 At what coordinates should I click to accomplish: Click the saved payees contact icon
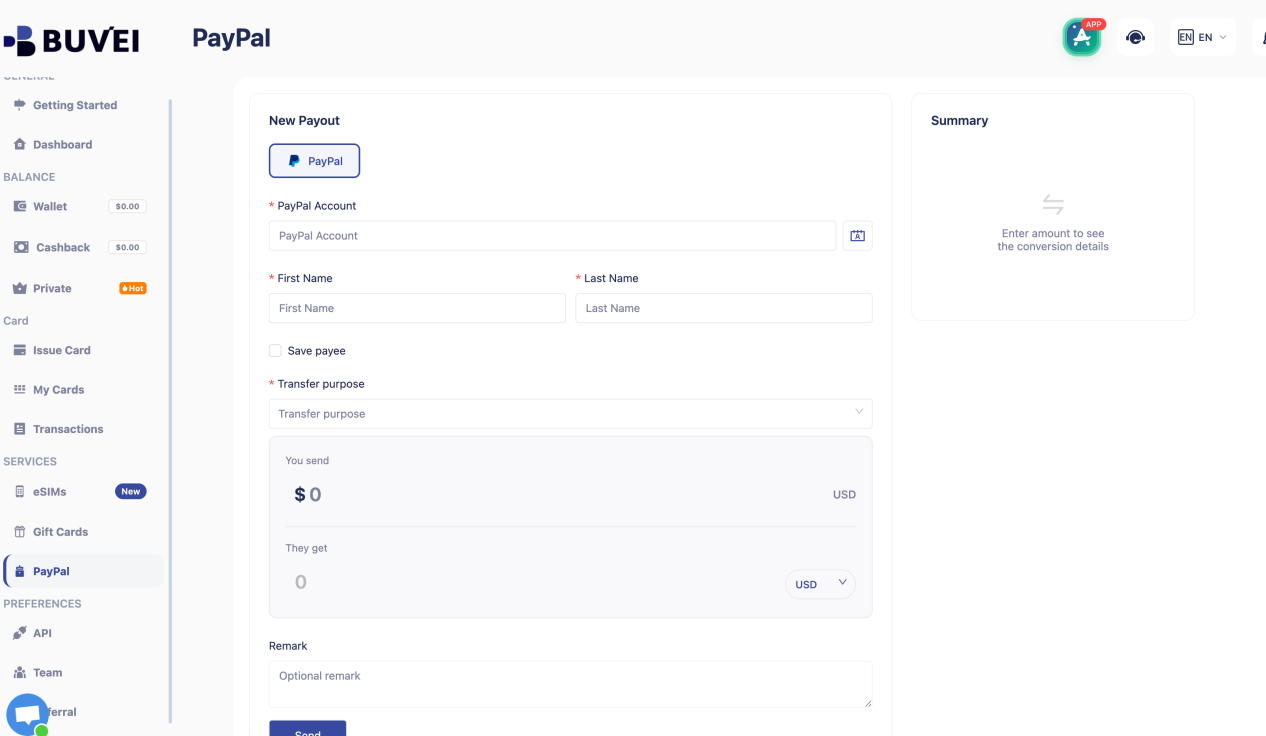tap(857, 236)
